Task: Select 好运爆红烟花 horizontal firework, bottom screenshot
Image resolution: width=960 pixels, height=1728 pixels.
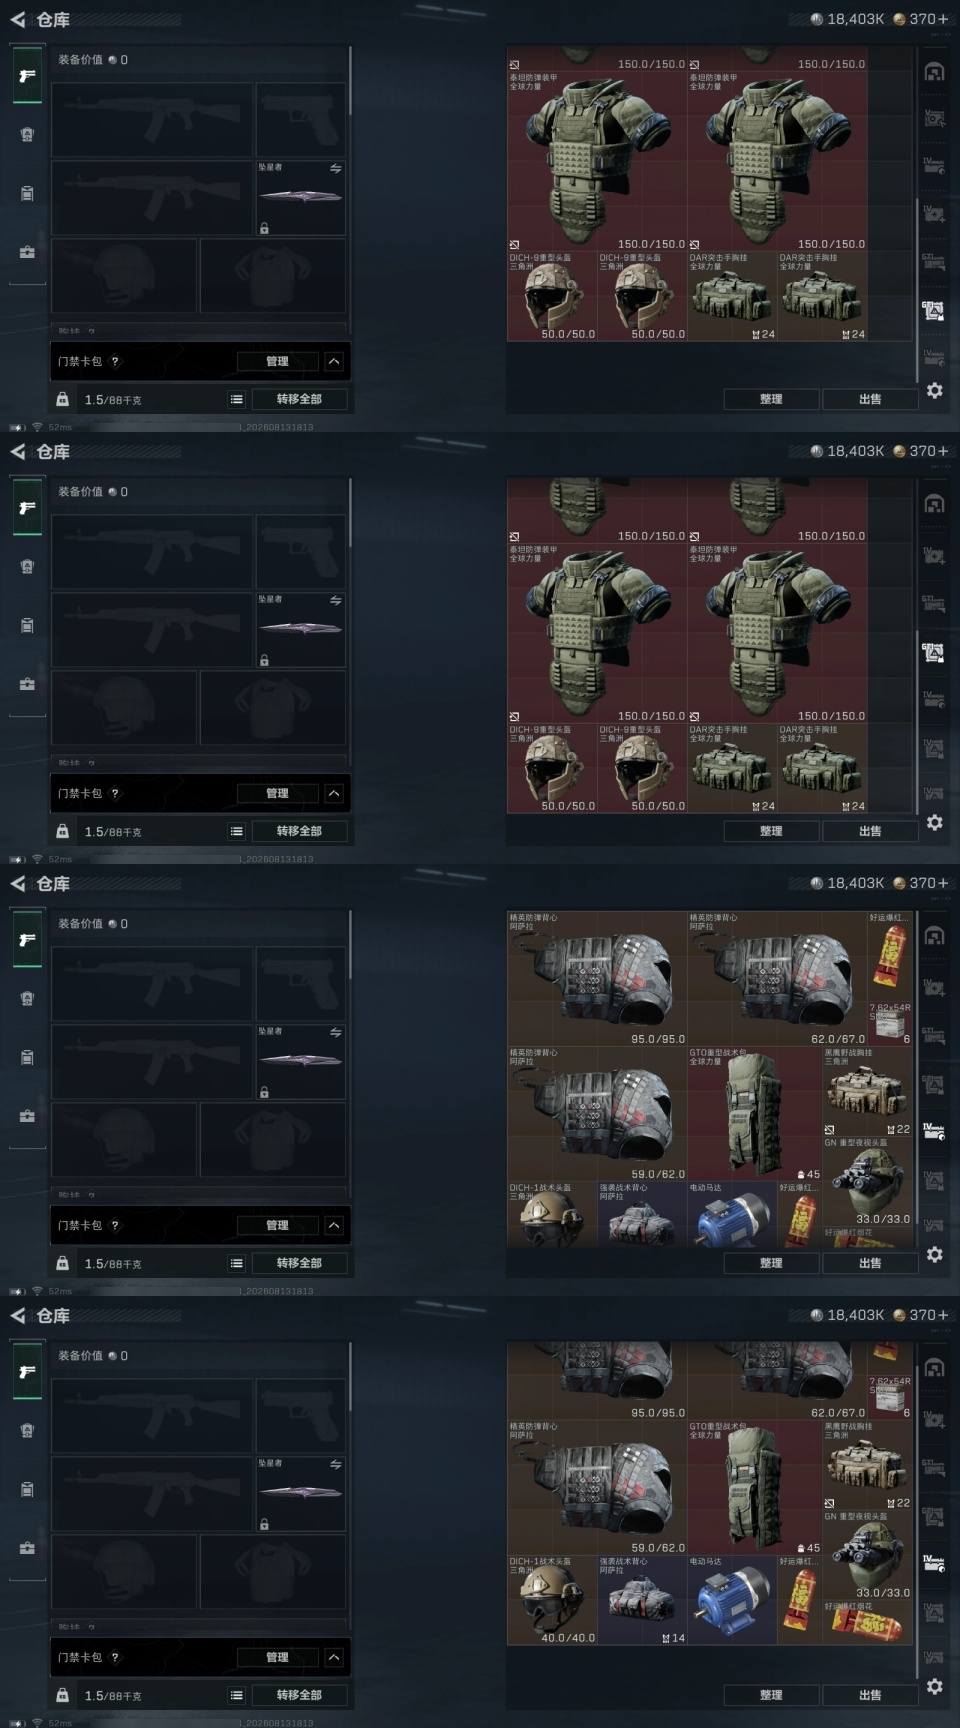Action: [868, 1623]
